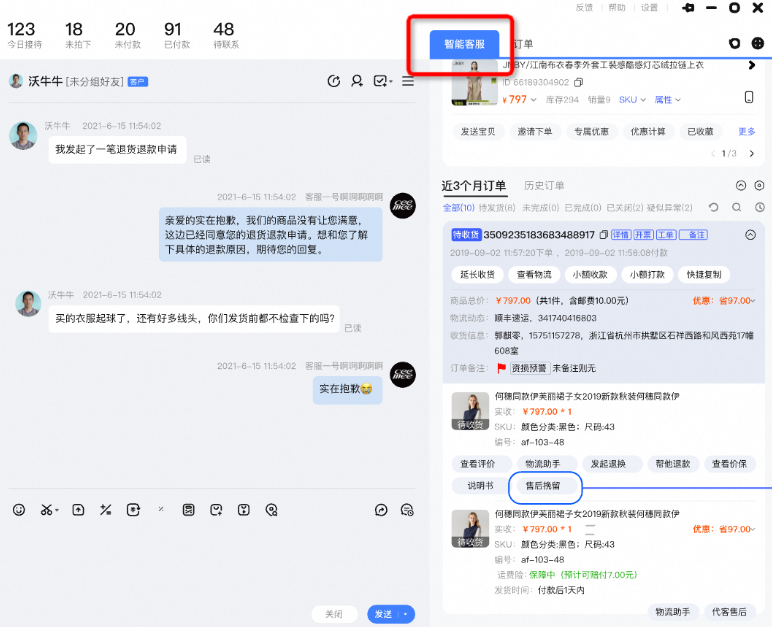Open the three-line menu icon in chat header
The height and width of the screenshot is (627, 772).
coord(408,81)
